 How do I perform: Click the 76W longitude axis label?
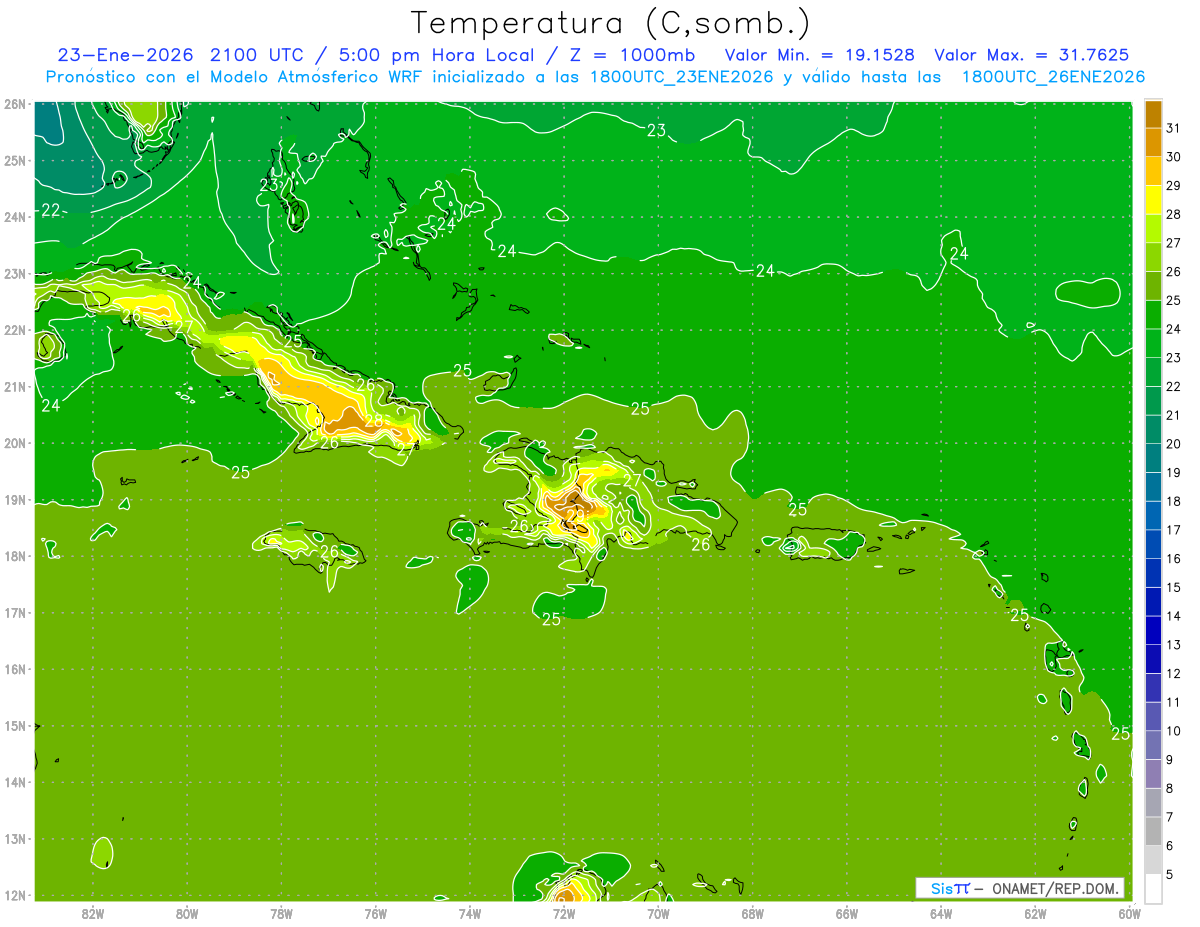coord(376,913)
